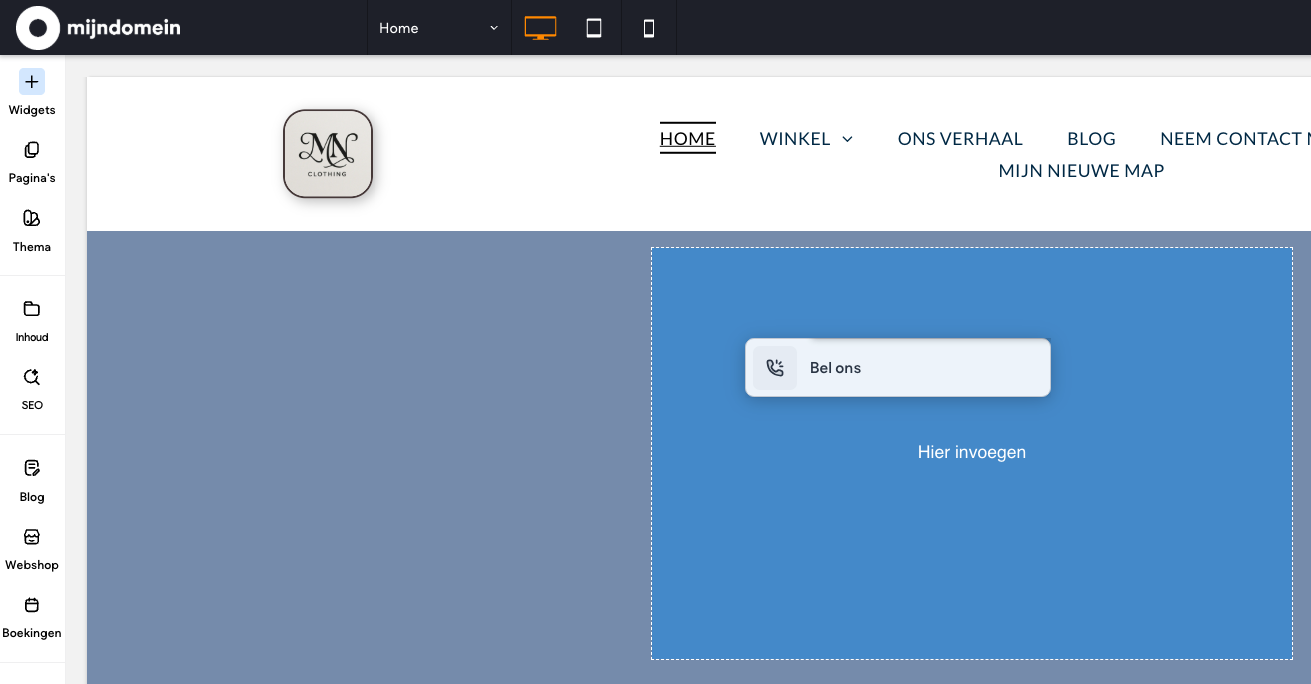Open the Pagina's pages icon
The image size is (1311, 684).
point(32,150)
